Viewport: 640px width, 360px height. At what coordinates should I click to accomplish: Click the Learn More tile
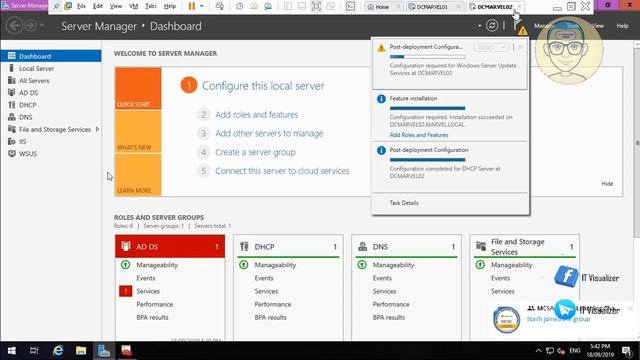[138, 175]
